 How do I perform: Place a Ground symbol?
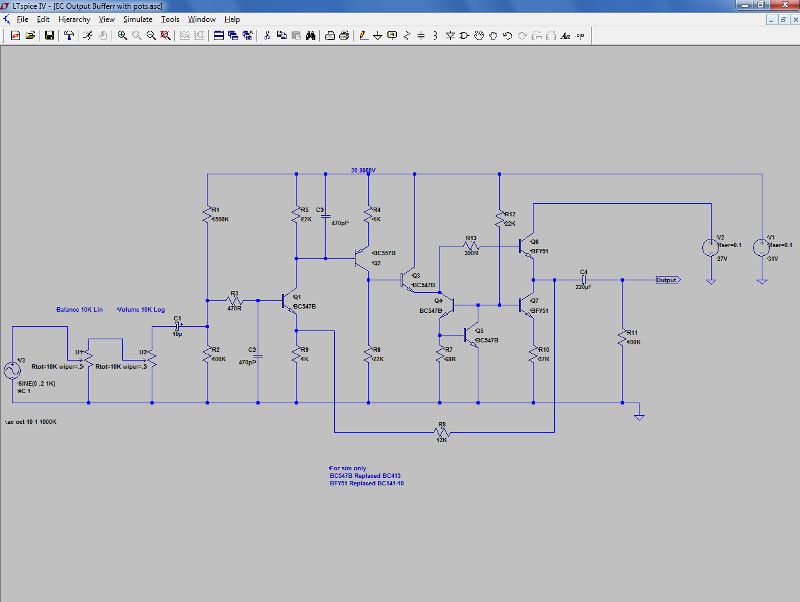[378, 36]
